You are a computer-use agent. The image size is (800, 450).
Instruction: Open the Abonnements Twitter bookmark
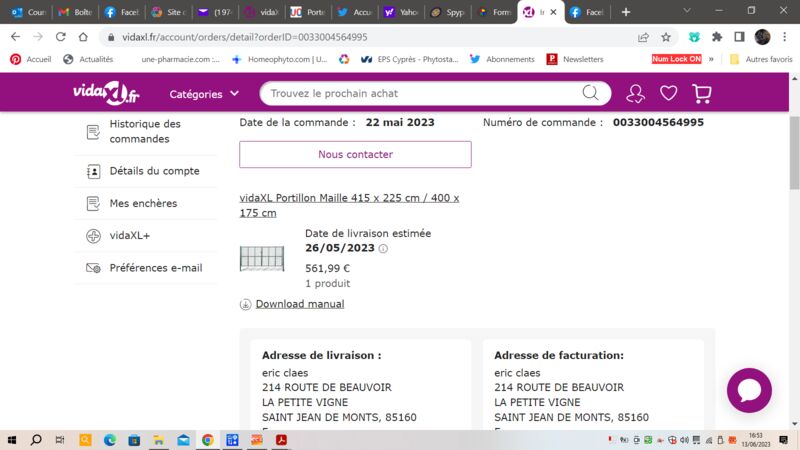[502, 59]
